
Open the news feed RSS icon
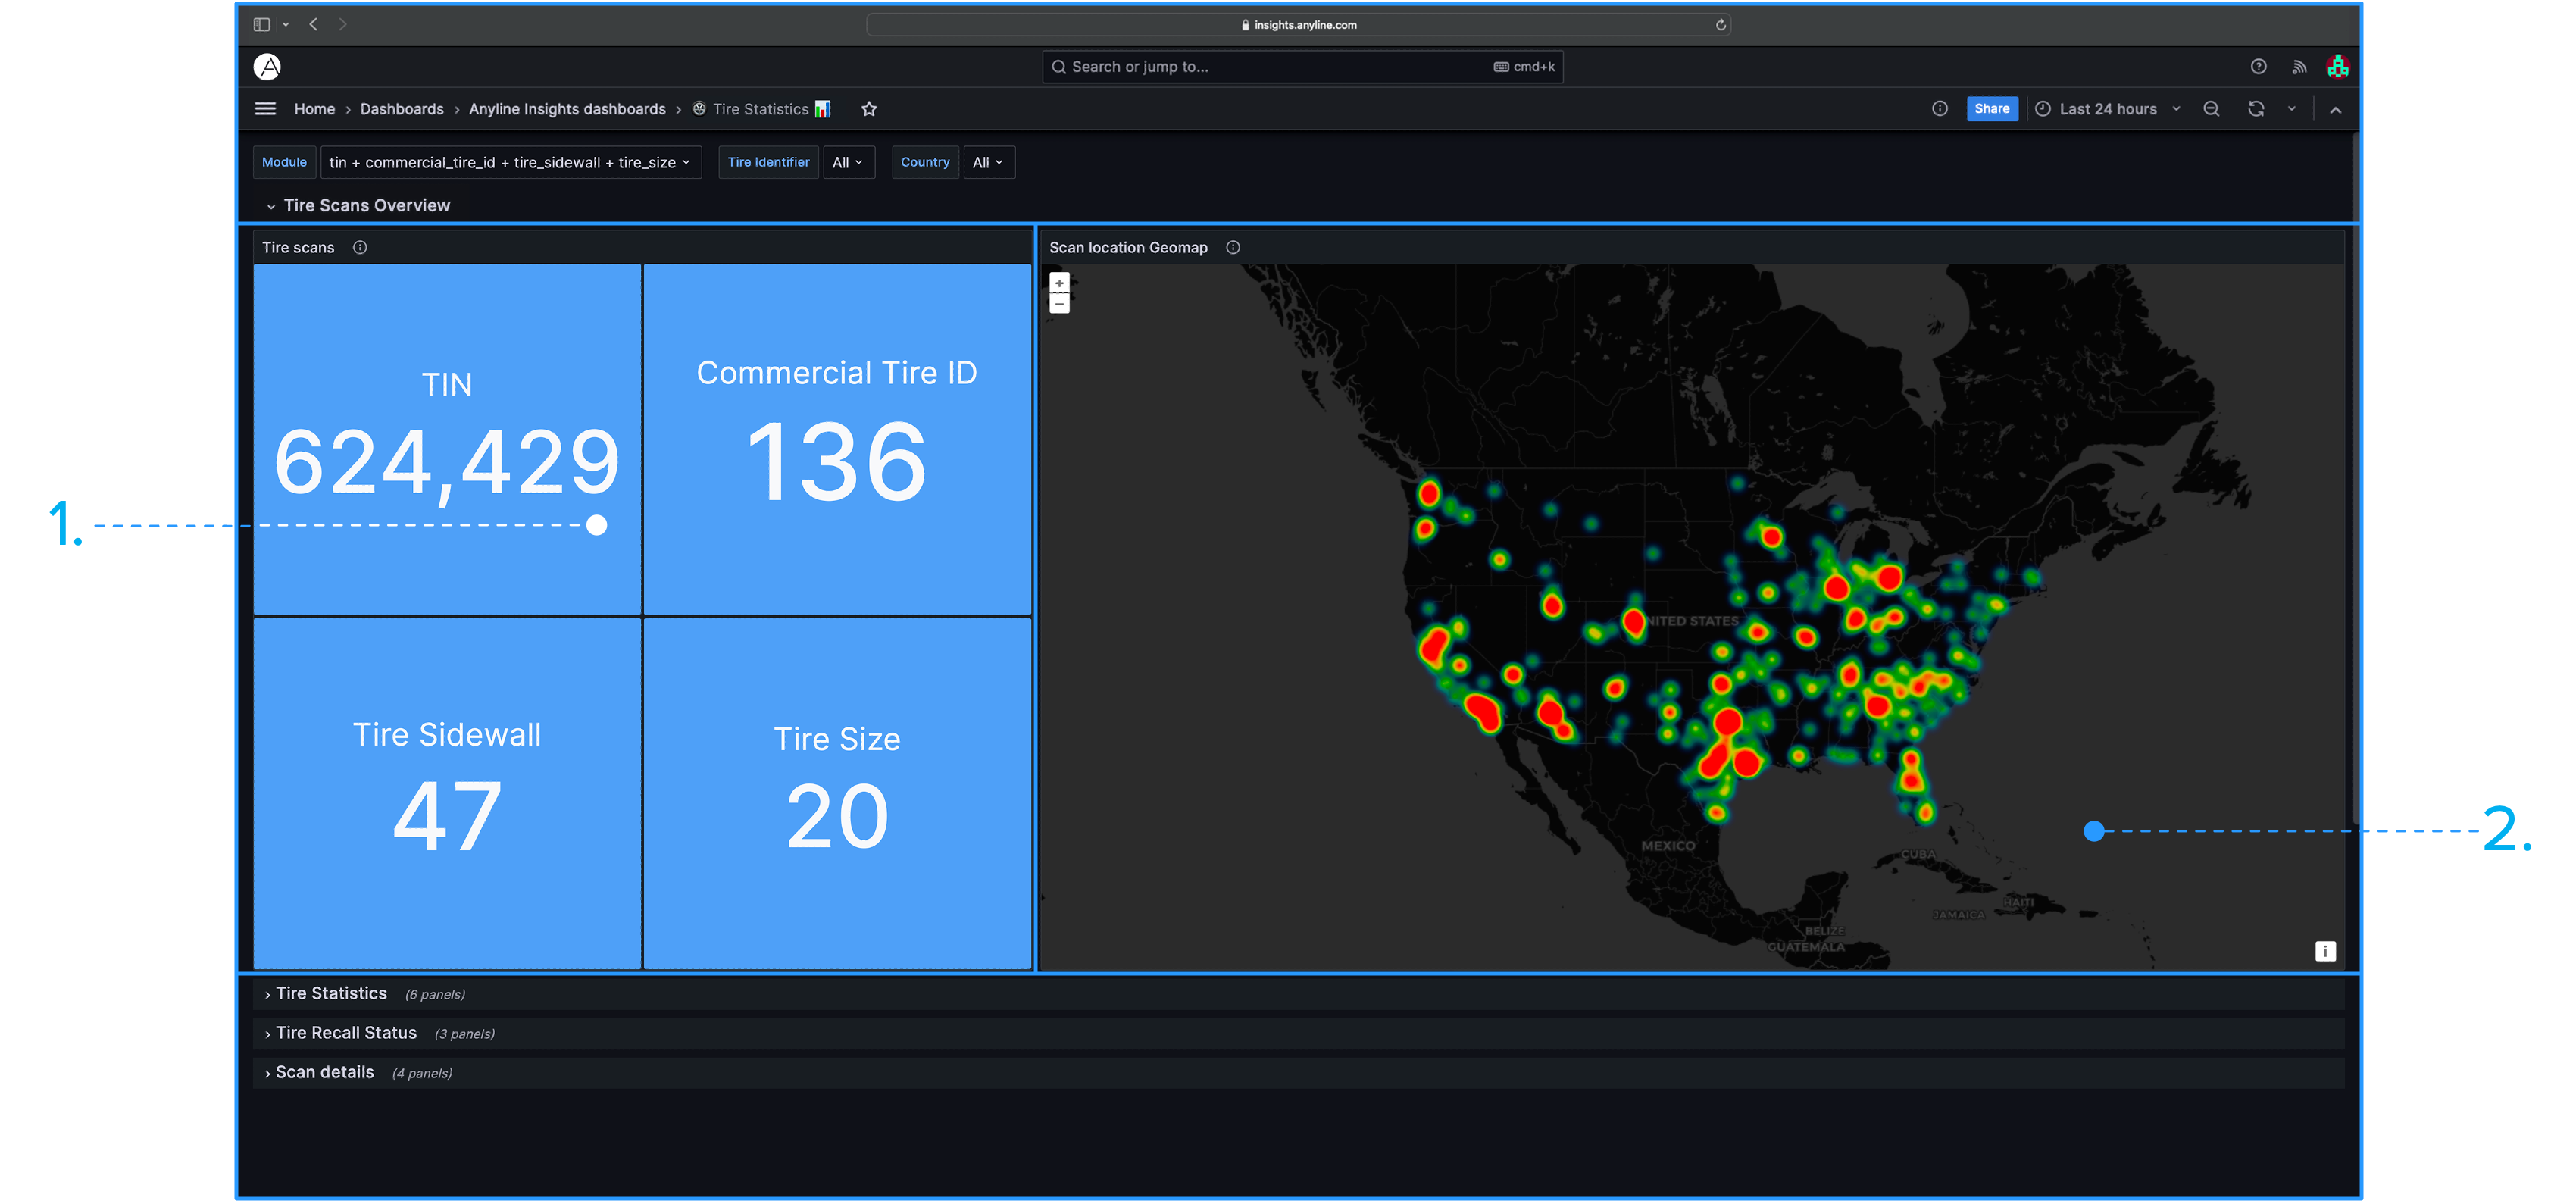[2299, 67]
